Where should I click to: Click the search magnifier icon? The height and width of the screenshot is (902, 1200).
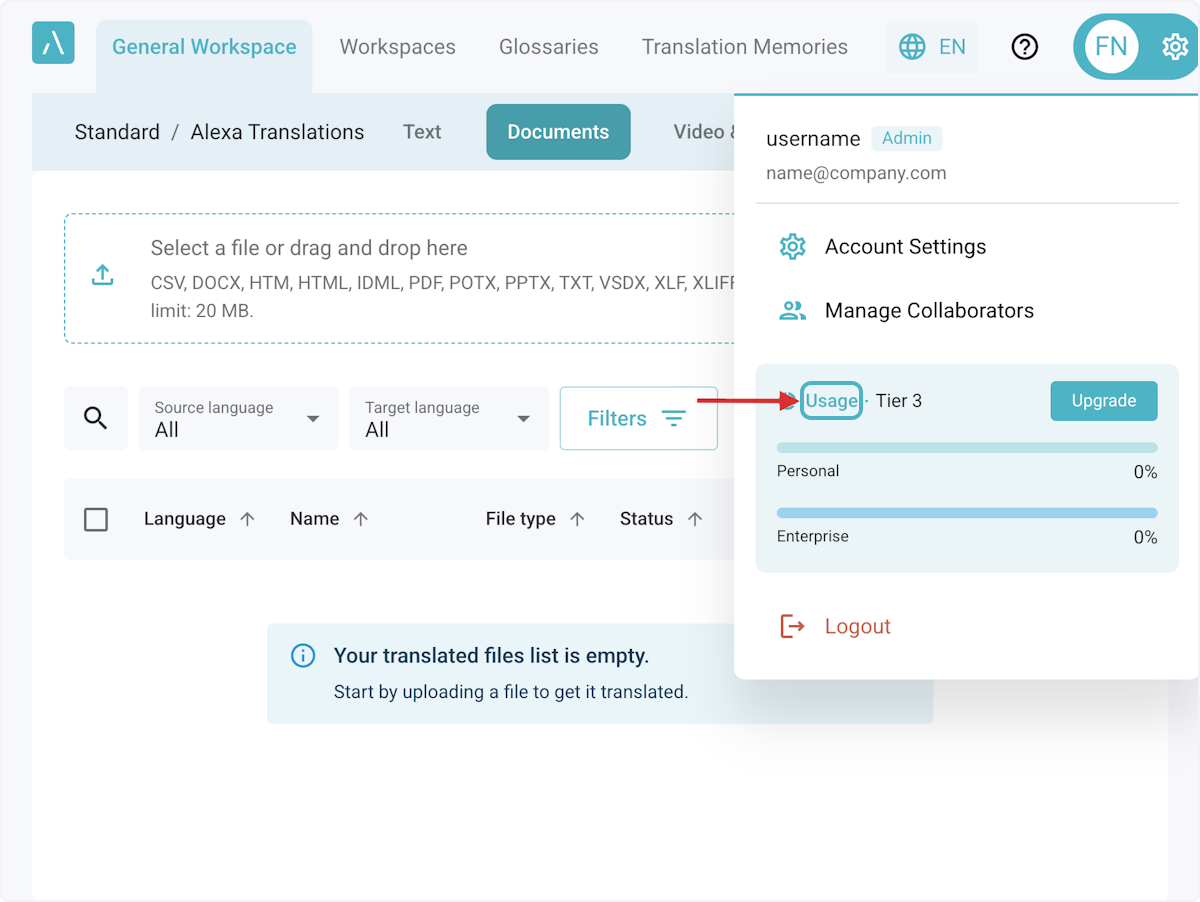(x=96, y=418)
